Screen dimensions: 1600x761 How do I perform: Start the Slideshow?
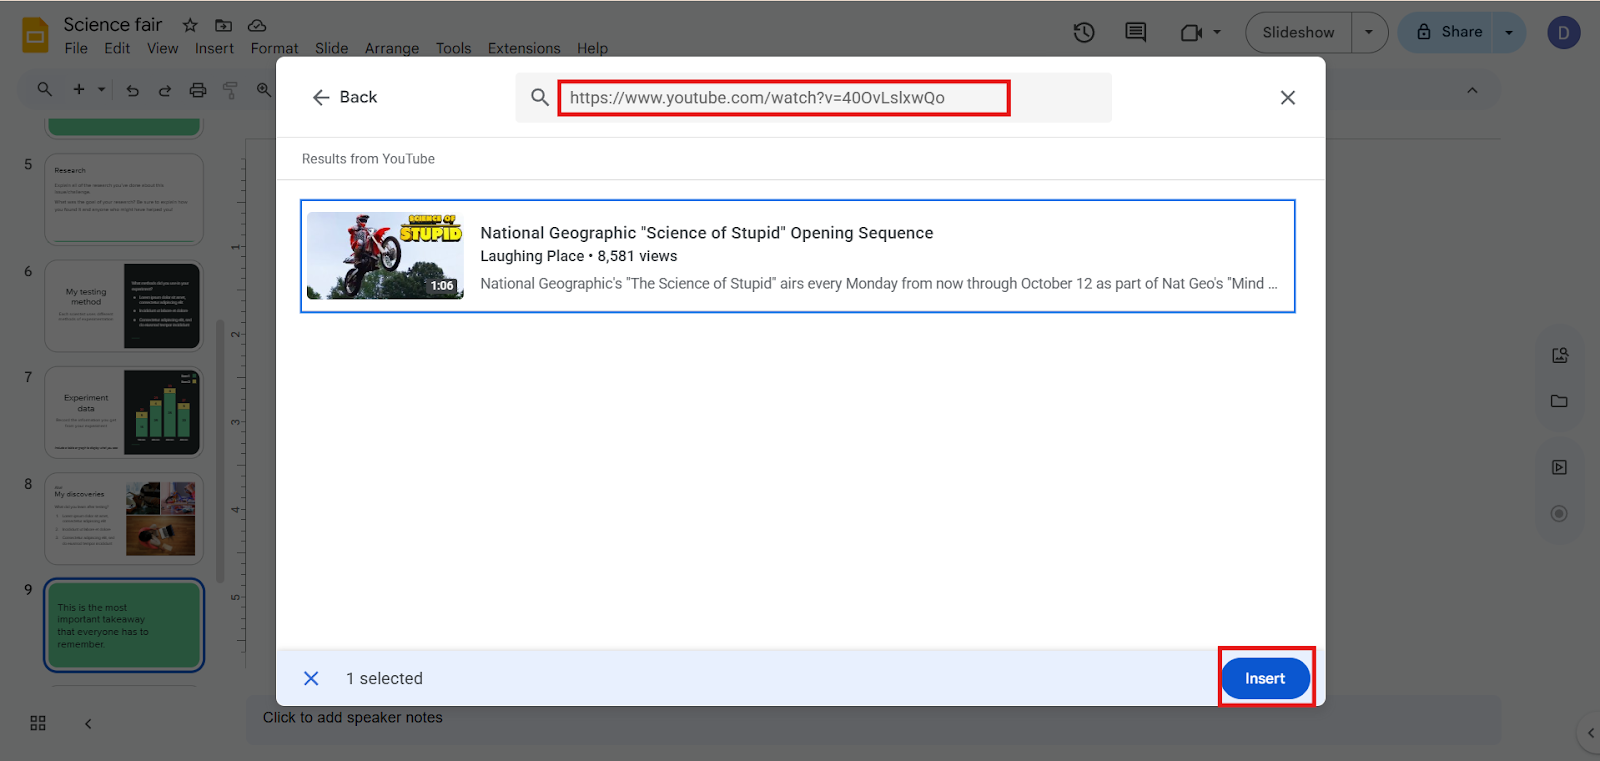[1298, 32]
